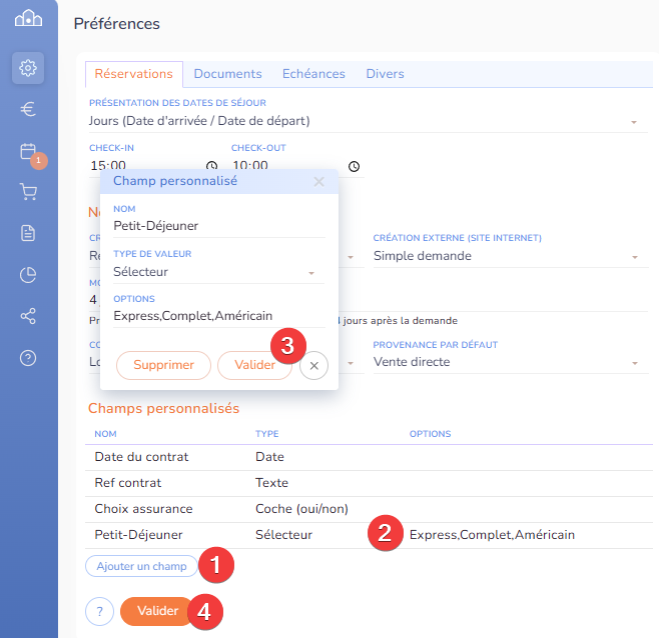The height and width of the screenshot is (638, 659).
Task: Switch to the Echéances tab
Action: point(313,74)
